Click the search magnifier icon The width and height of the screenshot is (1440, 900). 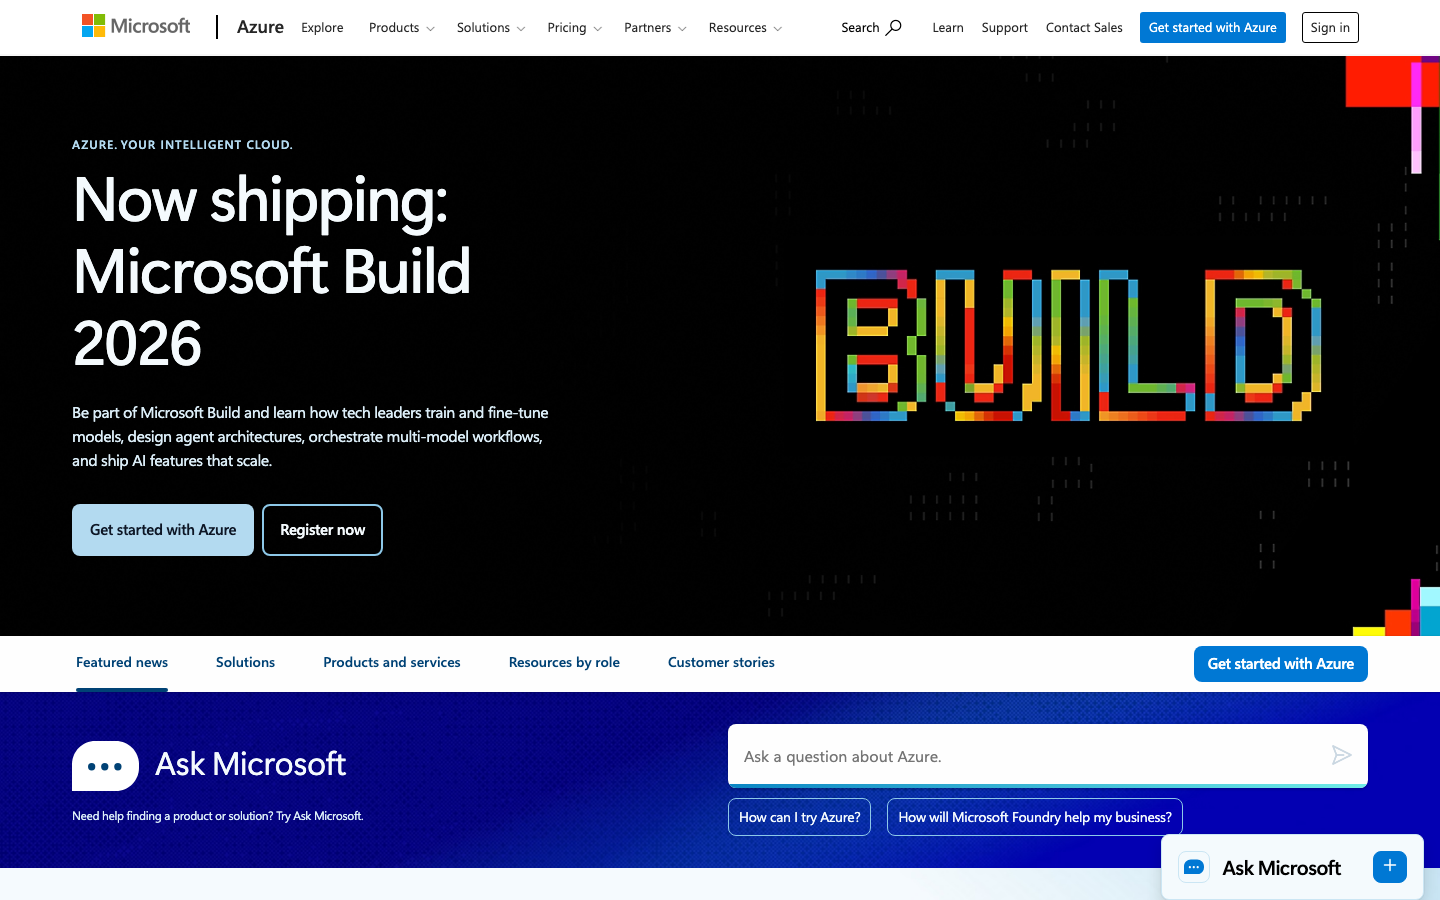tap(894, 27)
